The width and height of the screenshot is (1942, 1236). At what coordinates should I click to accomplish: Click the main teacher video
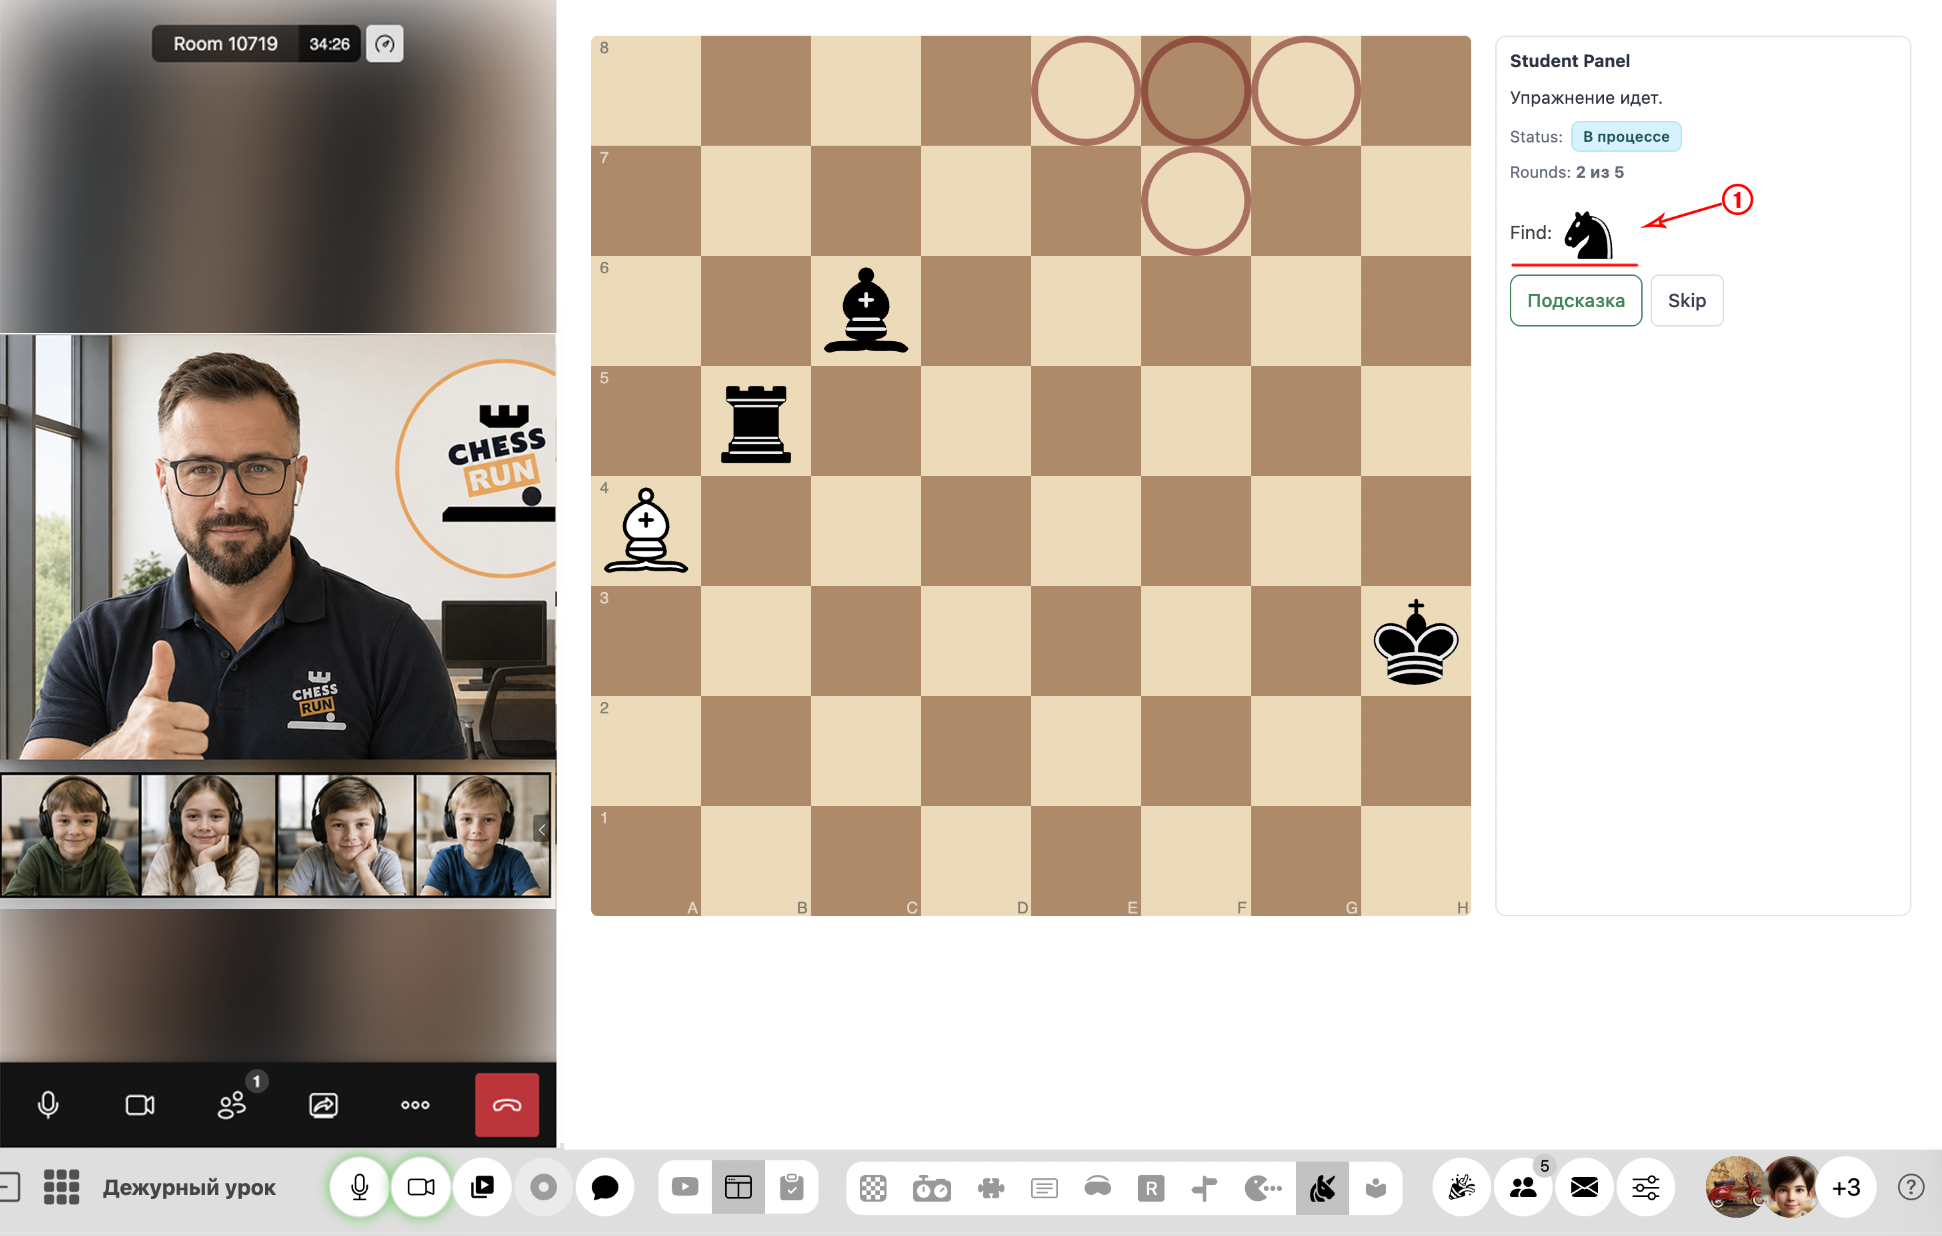pyautogui.click(x=278, y=546)
